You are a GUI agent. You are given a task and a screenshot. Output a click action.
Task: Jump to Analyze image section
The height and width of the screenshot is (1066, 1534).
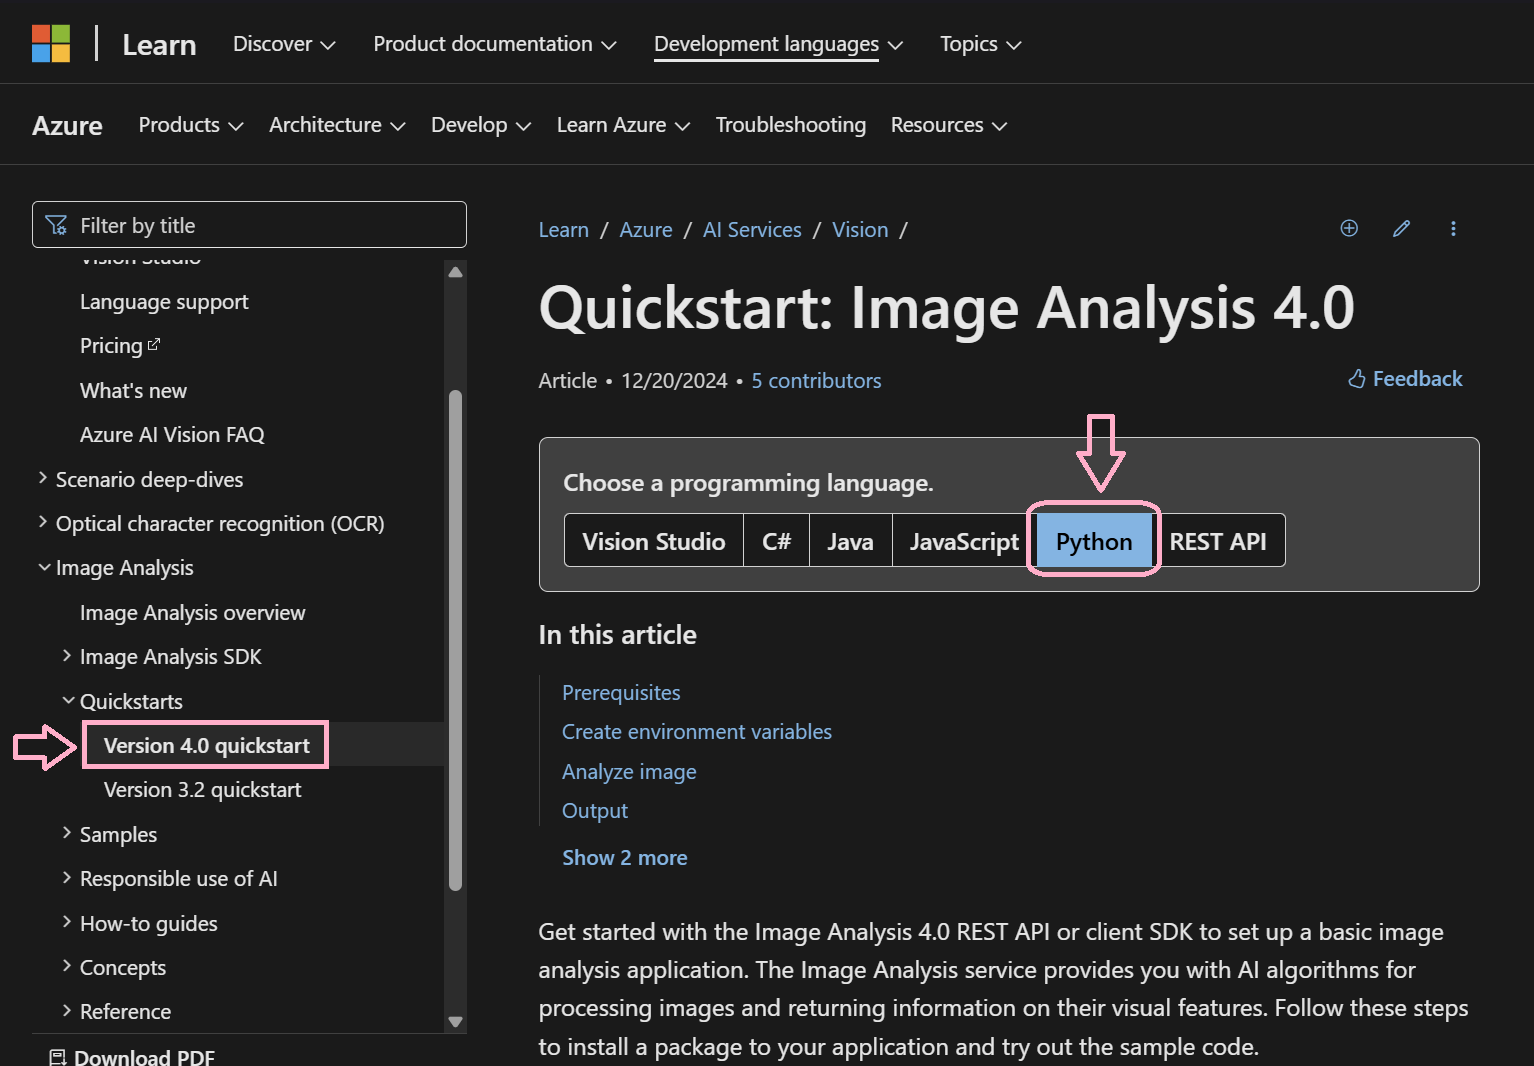point(629,772)
